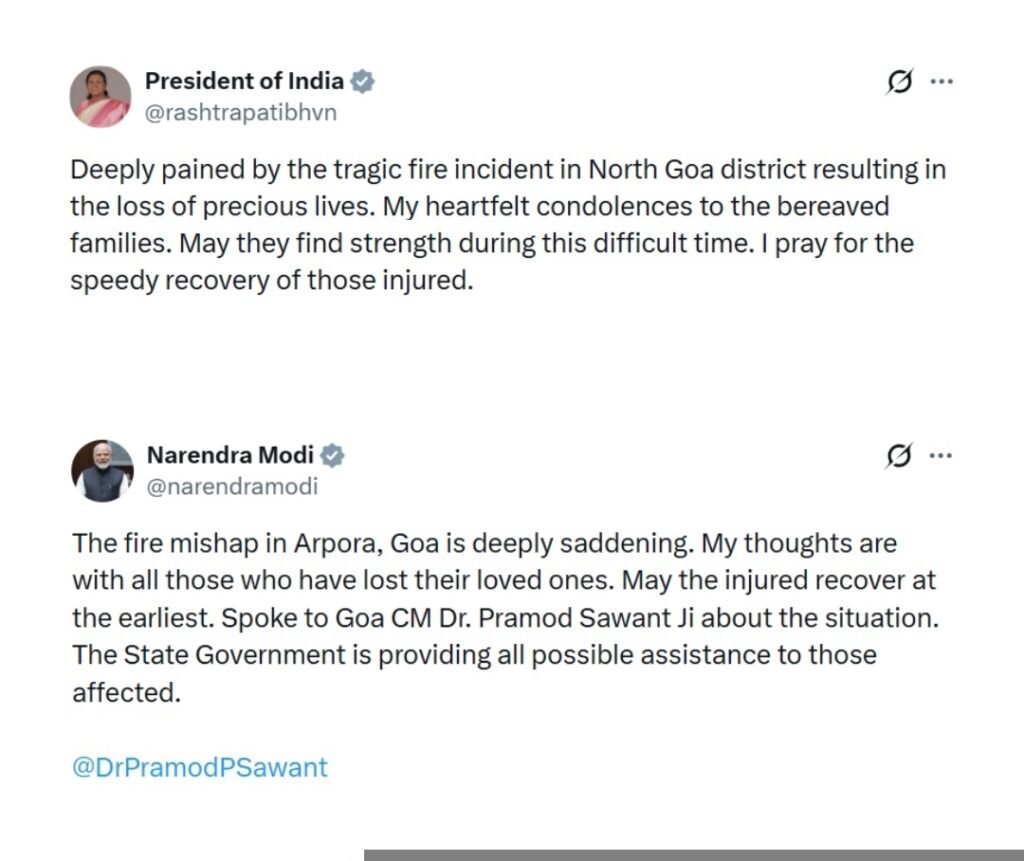1024x861 pixels.
Task: Click Narendra Modi's verified checkmark badge
Action: (333, 456)
